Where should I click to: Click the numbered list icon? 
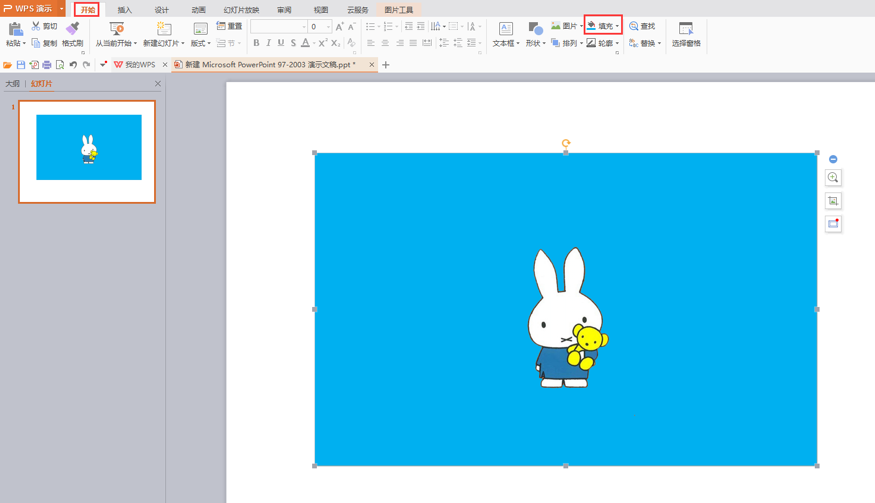coord(388,26)
